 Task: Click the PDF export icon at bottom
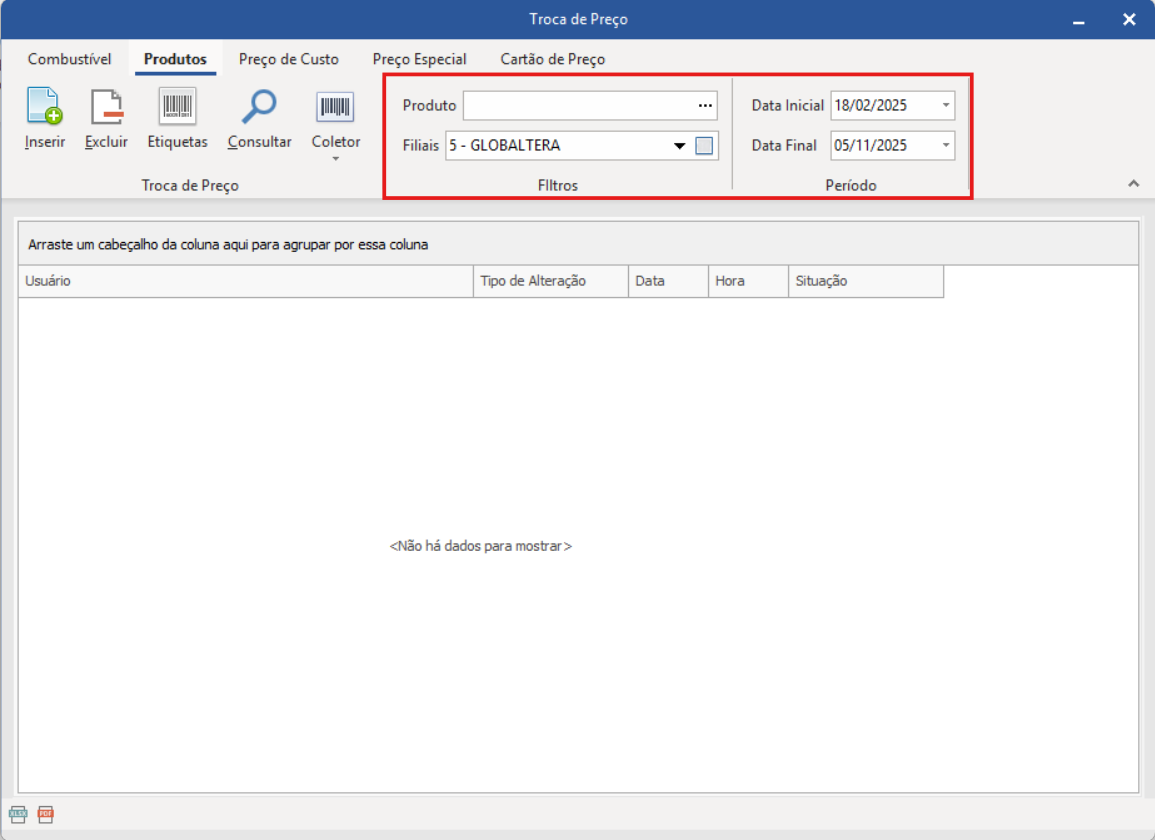tap(45, 814)
